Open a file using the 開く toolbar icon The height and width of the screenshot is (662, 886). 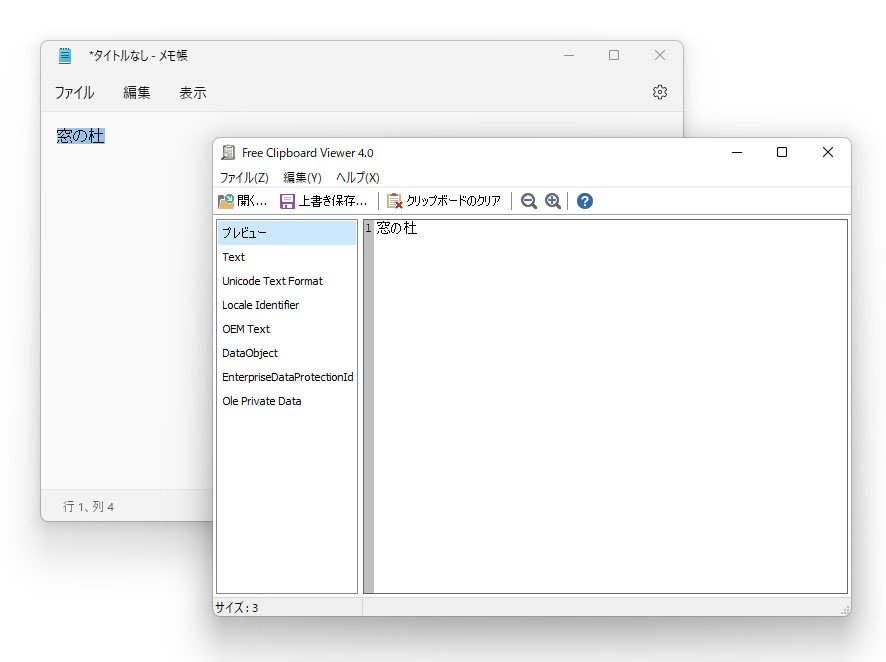[240, 201]
